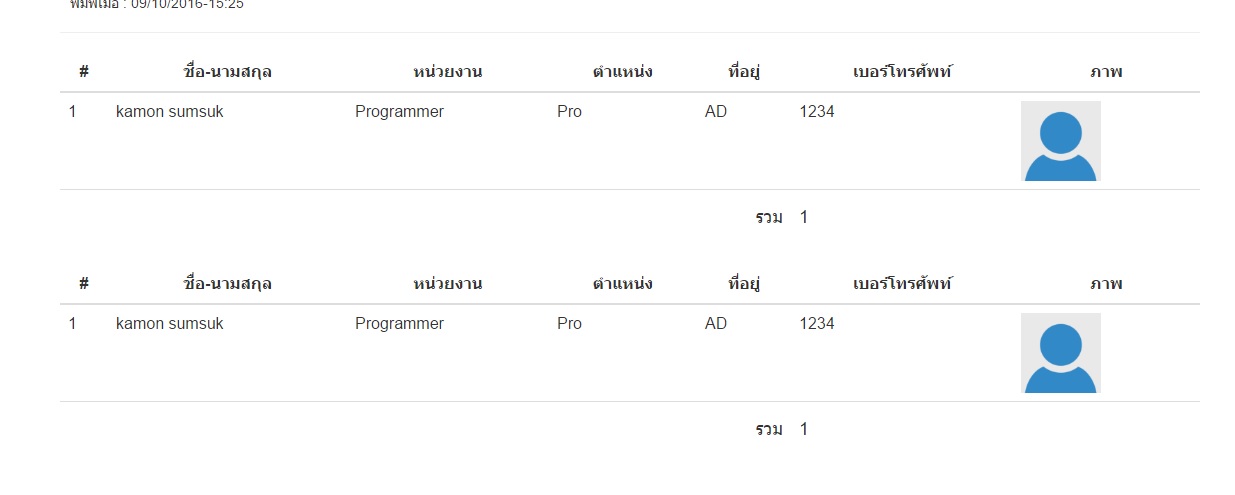Click the ชื่อ-นามสกุล header in the second table
The image size is (1235, 495).
pos(228,284)
